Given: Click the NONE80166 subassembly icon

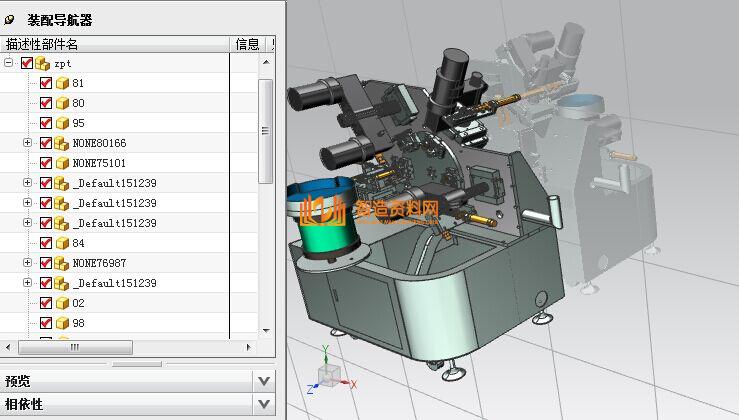Looking at the screenshot, I should [62, 143].
